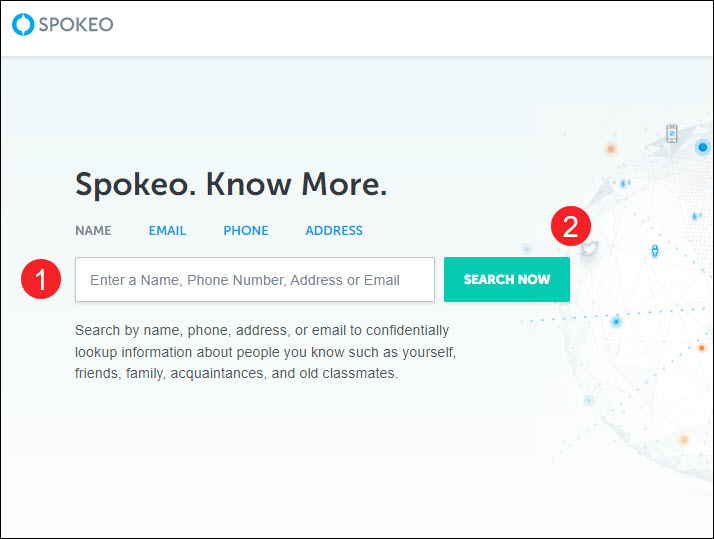Click the glowing blue node on the dotted line
714x539 pixels.
[x=616, y=322]
